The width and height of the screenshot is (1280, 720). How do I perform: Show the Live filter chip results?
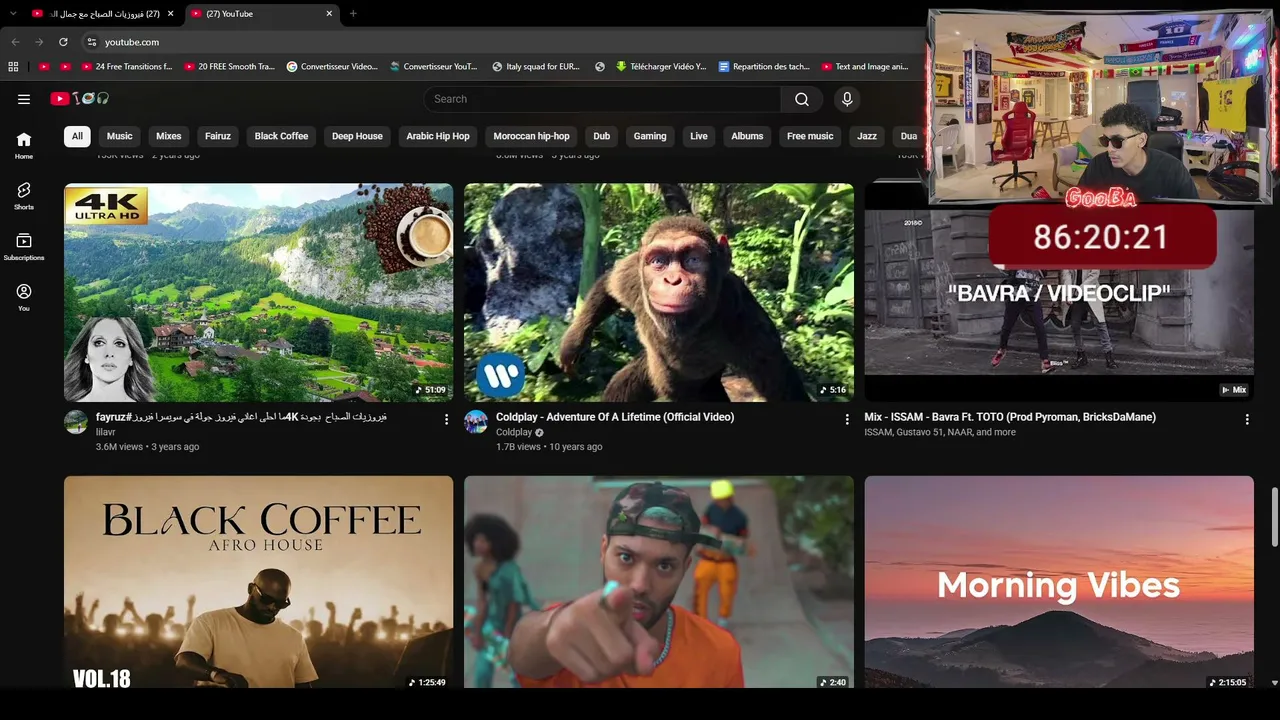pos(699,136)
